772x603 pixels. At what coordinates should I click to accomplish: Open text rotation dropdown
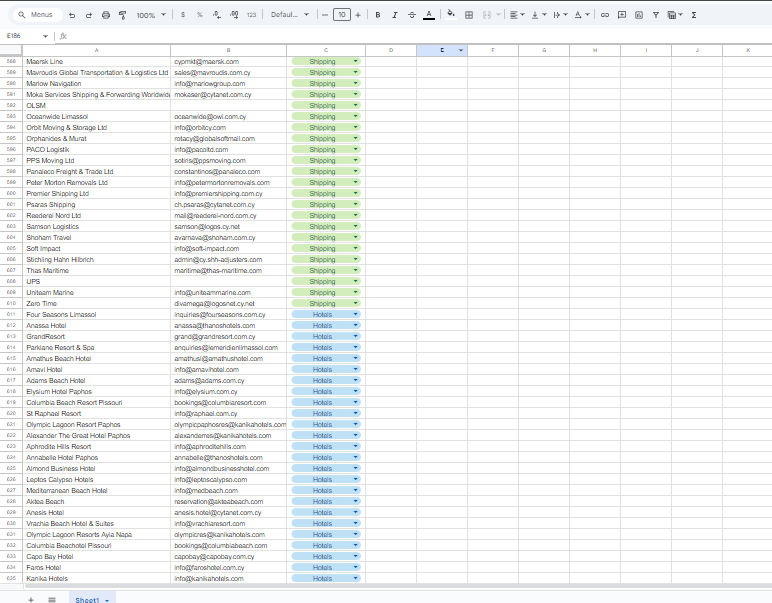pyautogui.click(x=582, y=15)
